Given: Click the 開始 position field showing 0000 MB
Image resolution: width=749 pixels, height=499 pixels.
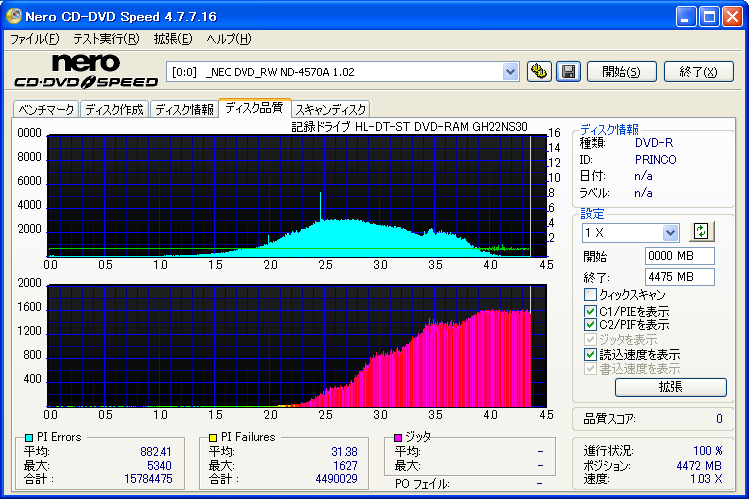Looking at the screenshot, I should (x=679, y=256).
